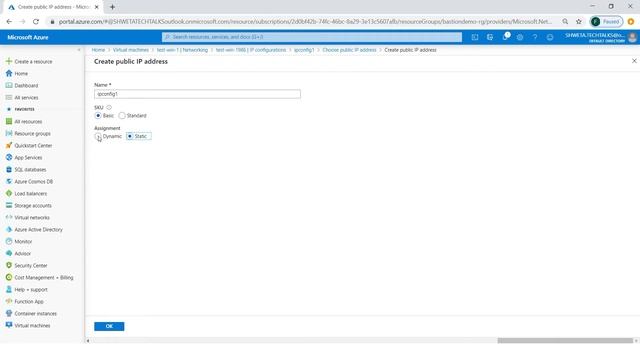640x360 pixels.
Task: Select Static assignment radio button
Action: click(x=130, y=136)
